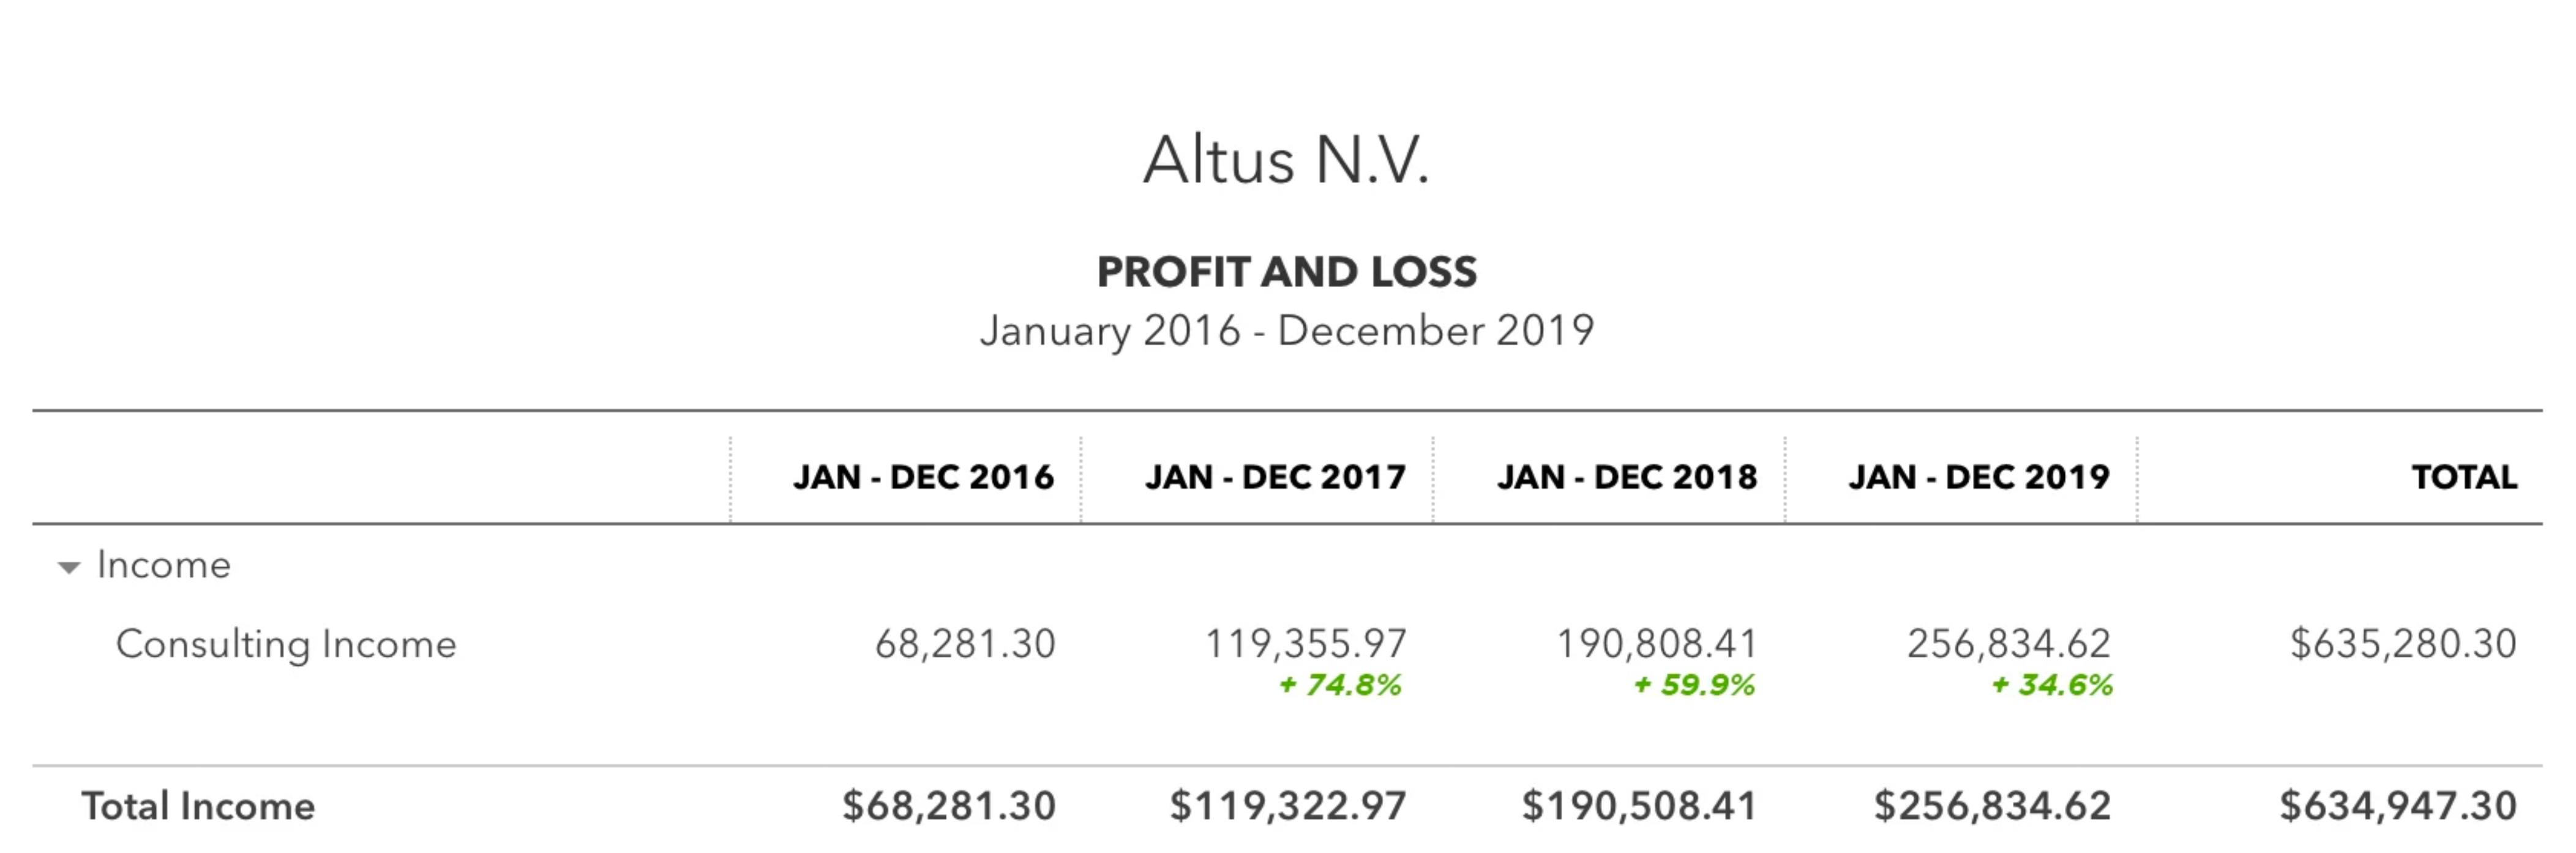Viewport: 2576px width, 853px height.
Task: Open the Consulting Income account row
Action: 286,644
